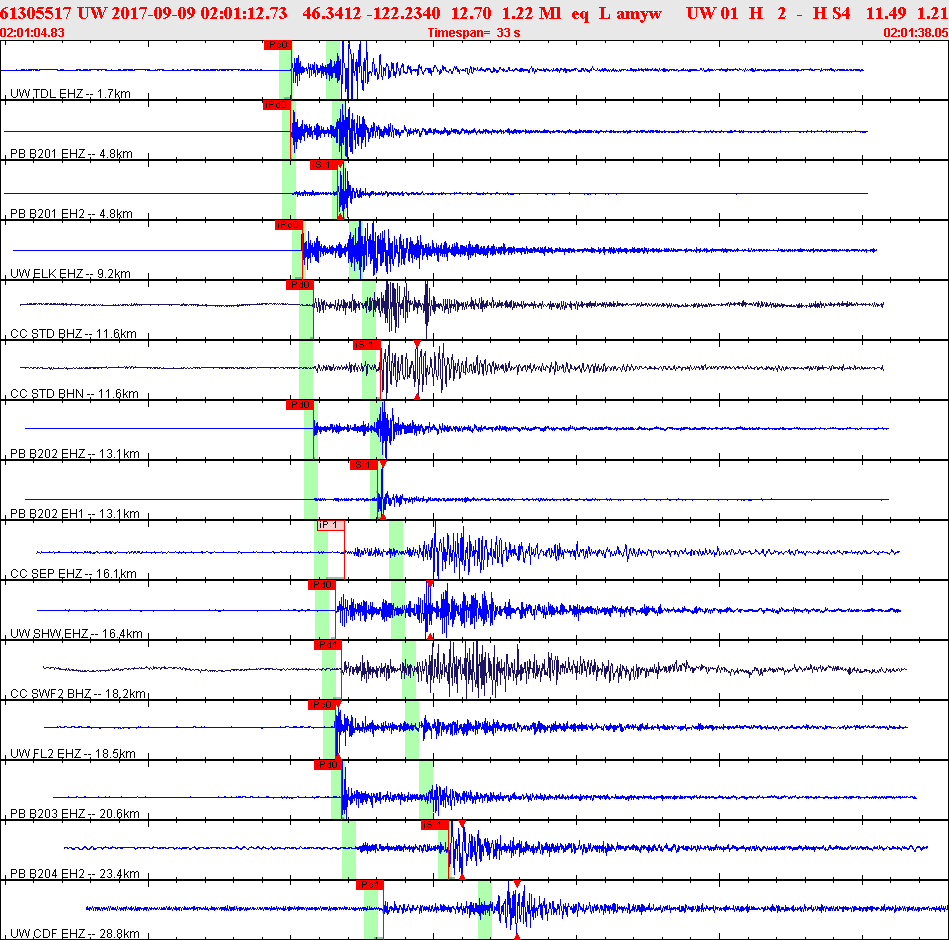Click the red amplitude triangle above UW CDF waveform
The image size is (949, 940).
point(517,884)
